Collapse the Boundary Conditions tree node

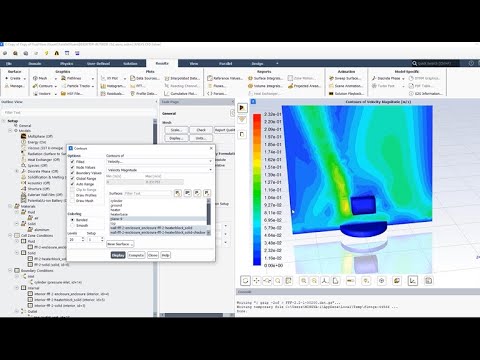[10, 270]
